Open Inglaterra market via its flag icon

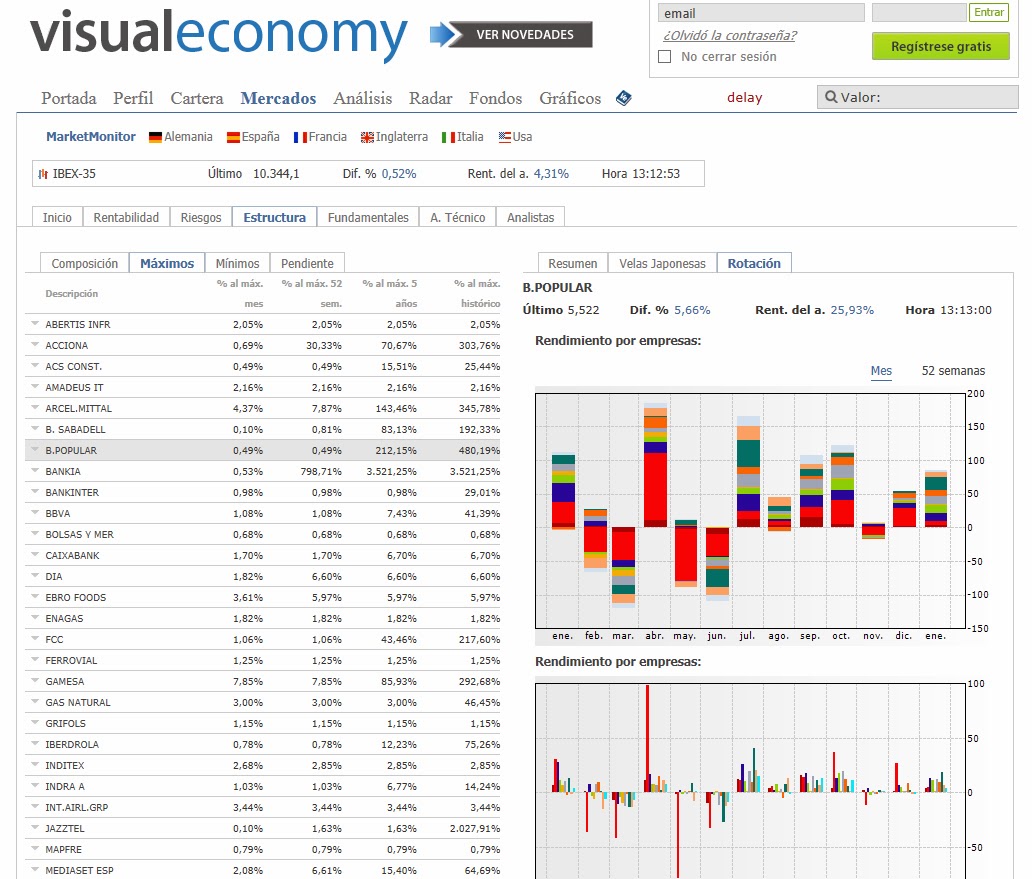[x=368, y=136]
